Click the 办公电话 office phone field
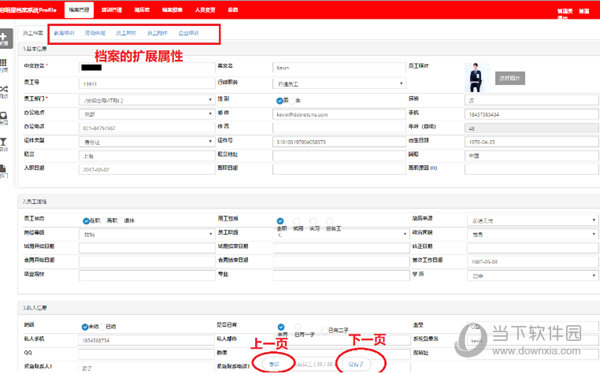 [x=147, y=128]
